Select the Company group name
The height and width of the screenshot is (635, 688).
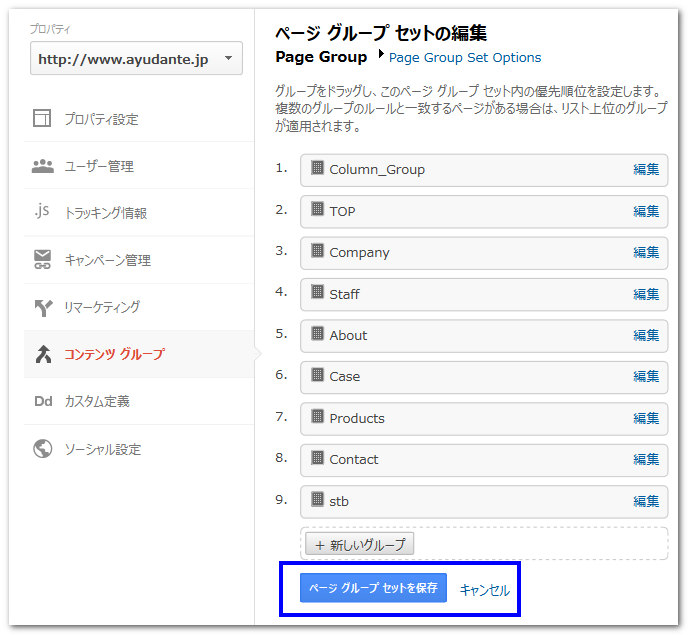point(359,253)
